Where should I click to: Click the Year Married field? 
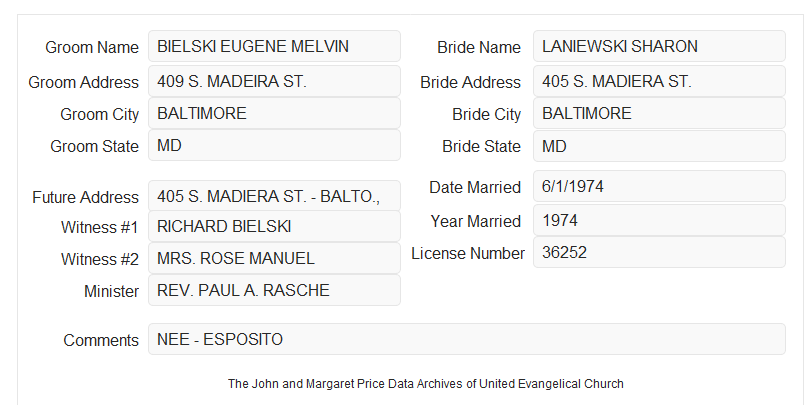[x=659, y=220]
